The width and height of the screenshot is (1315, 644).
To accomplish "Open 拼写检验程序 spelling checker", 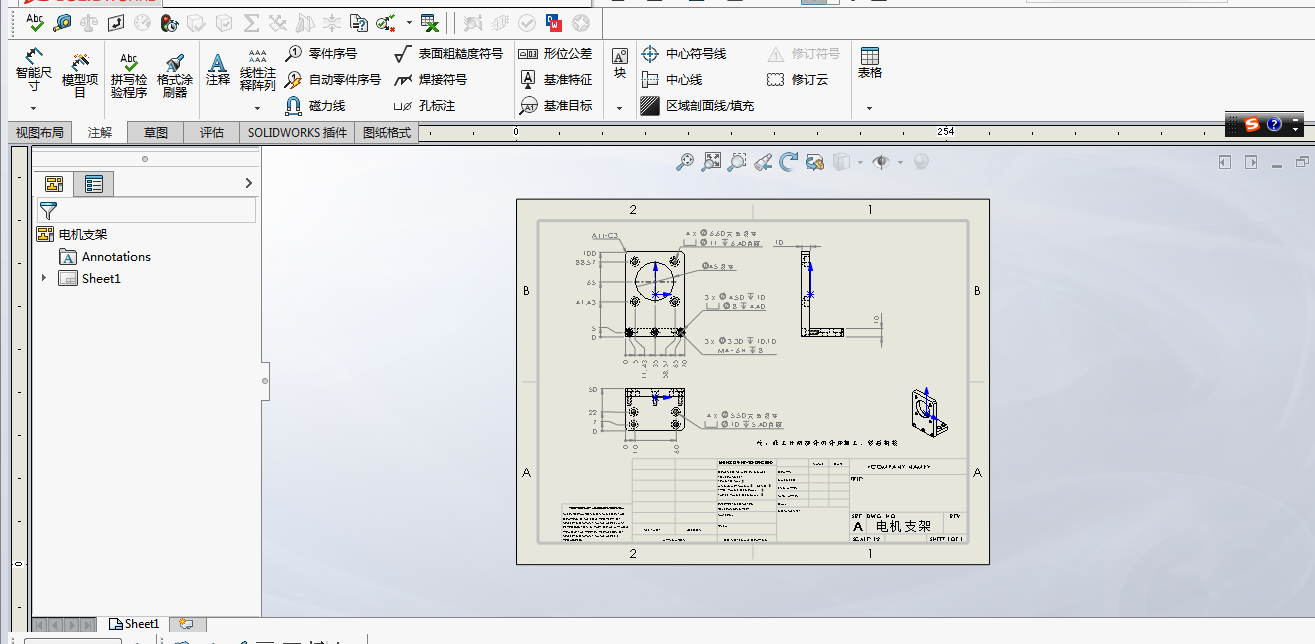I will 129,74.
